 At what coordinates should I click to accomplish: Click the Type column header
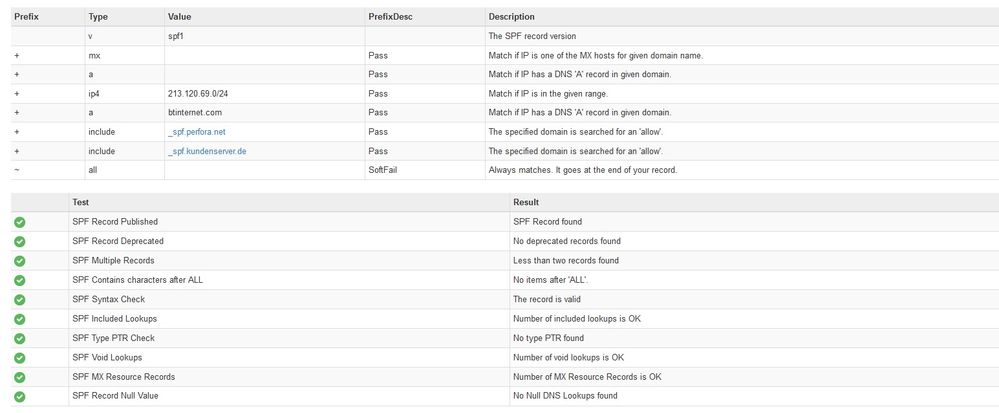(98, 17)
